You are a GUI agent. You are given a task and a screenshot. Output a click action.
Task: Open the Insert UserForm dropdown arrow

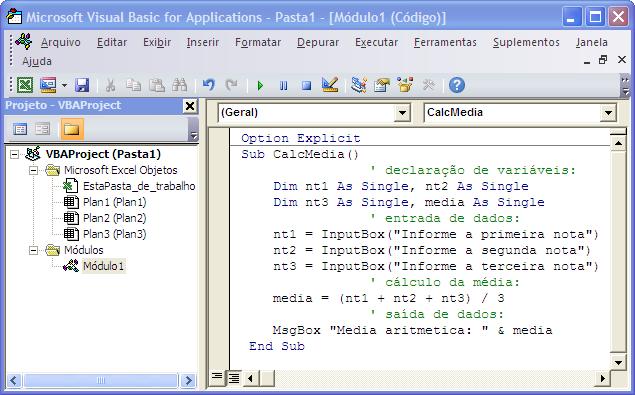pos(64,85)
